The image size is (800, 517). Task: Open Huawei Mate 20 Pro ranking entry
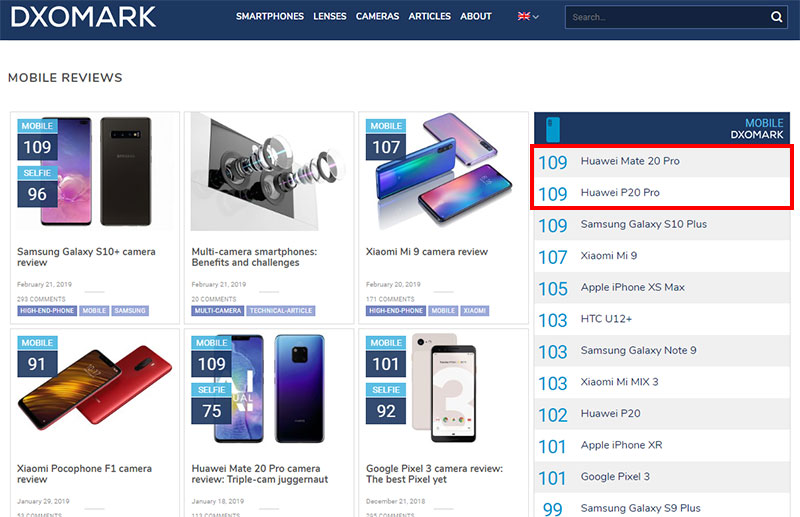662,161
